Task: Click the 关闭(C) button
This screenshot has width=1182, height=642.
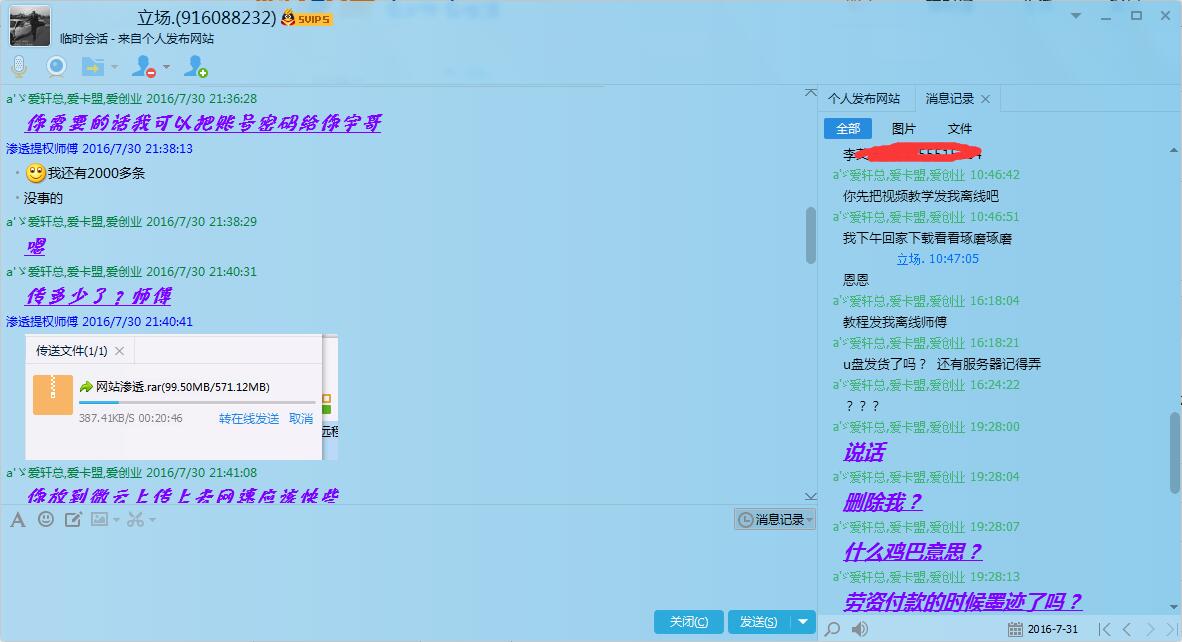Action: point(688,622)
